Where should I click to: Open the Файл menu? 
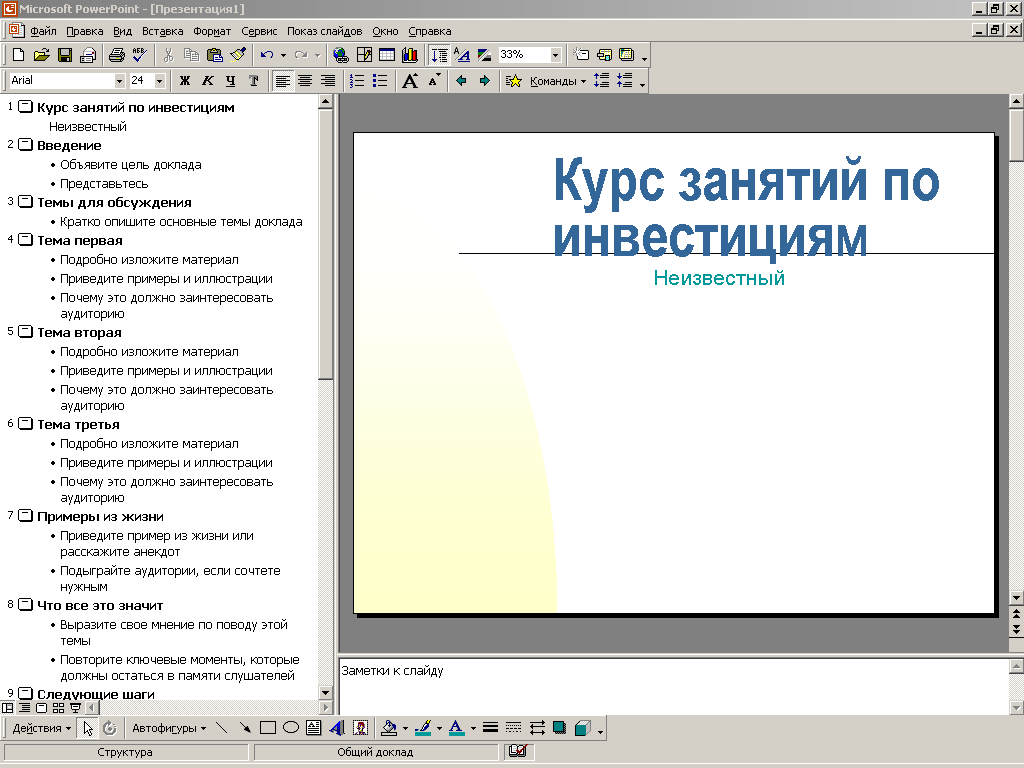click(43, 31)
